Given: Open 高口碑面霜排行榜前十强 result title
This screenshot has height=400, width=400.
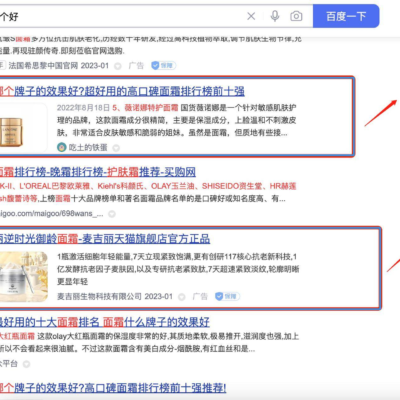Looking at the screenshot, I should pyautogui.click(x=122, y=91).
